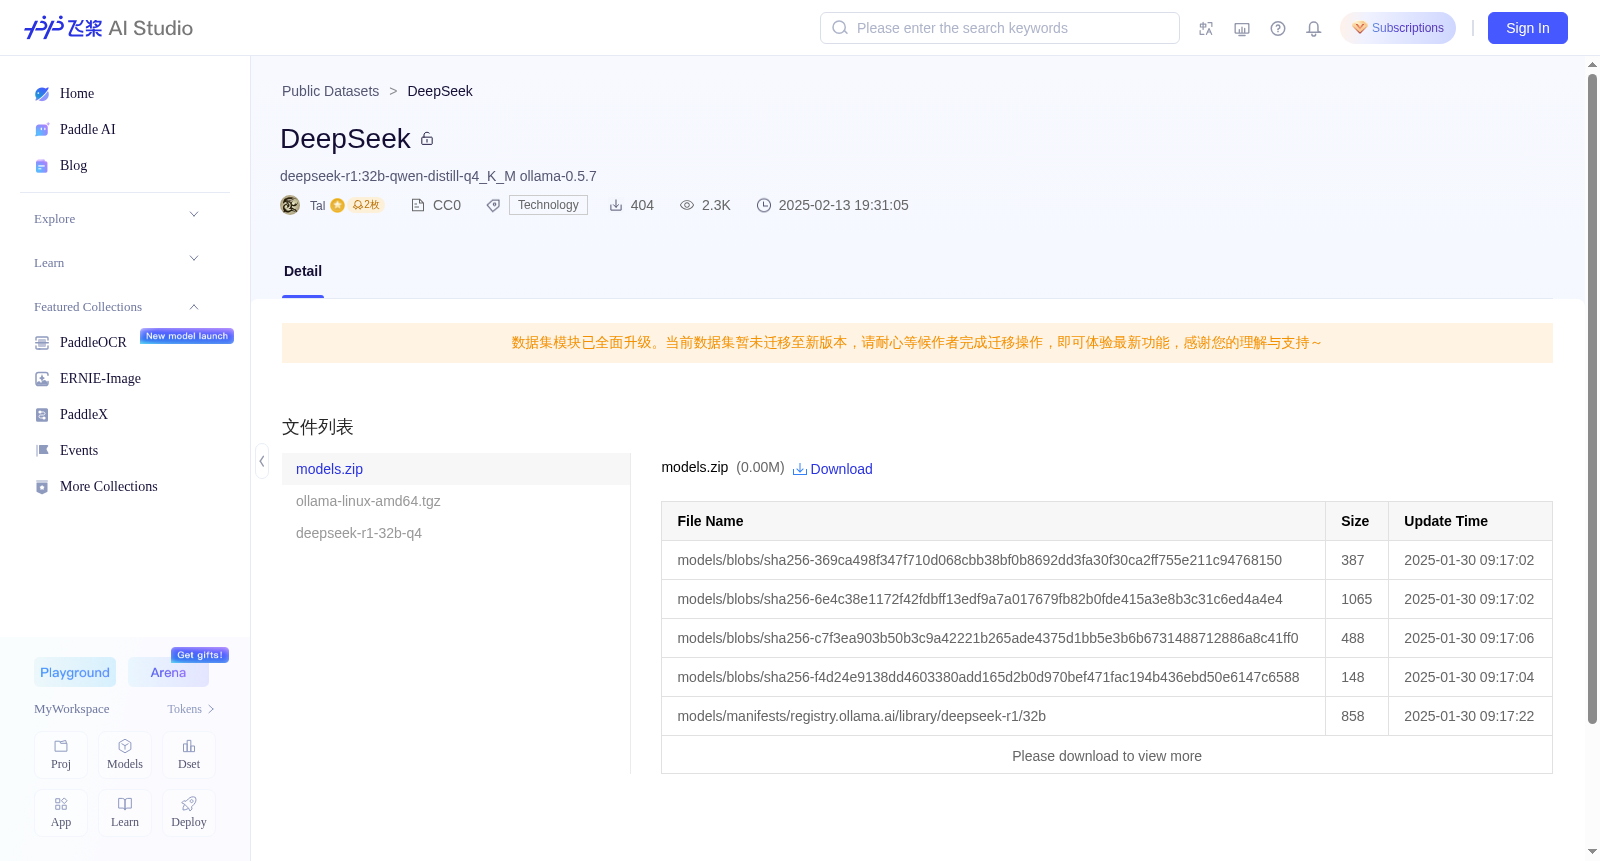The width and height of the screenshot is (1600, 861).
Task: Open the Learn workspace tile
Action: point(125,813)
